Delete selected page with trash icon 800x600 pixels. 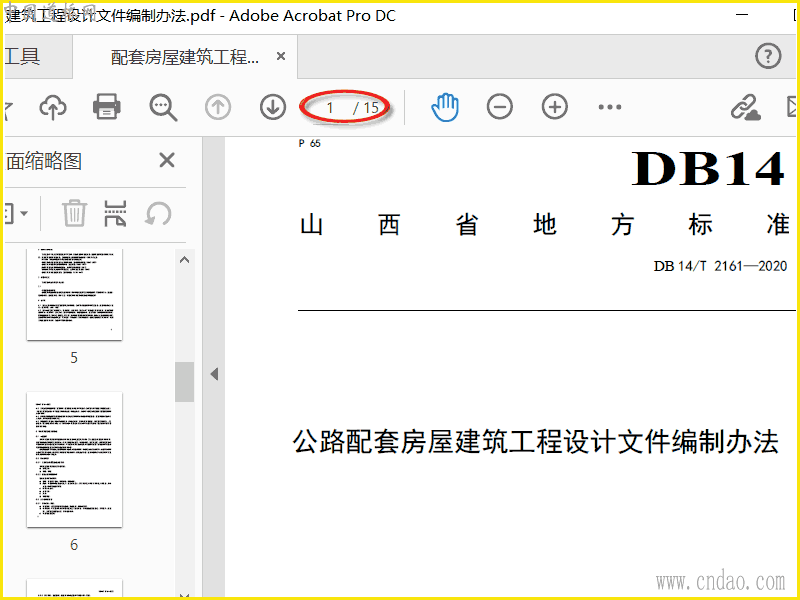74,213
